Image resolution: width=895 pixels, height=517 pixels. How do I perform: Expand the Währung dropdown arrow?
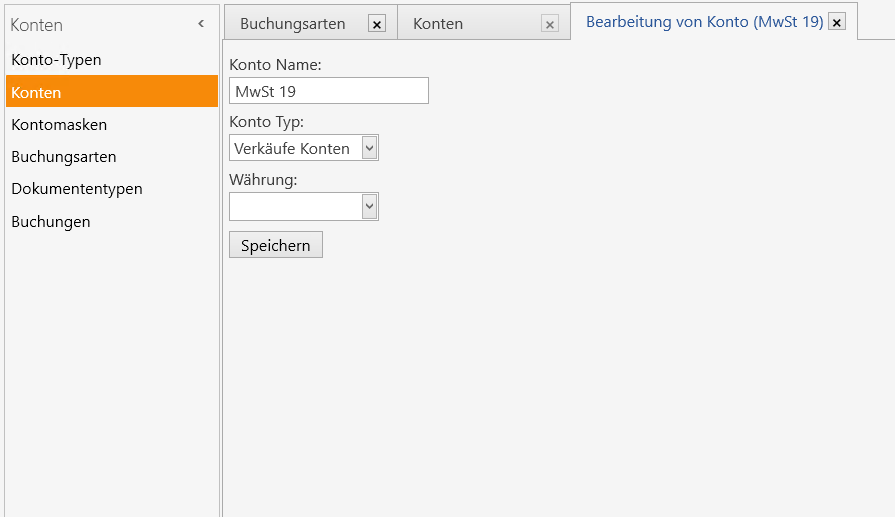click(369, 207)
